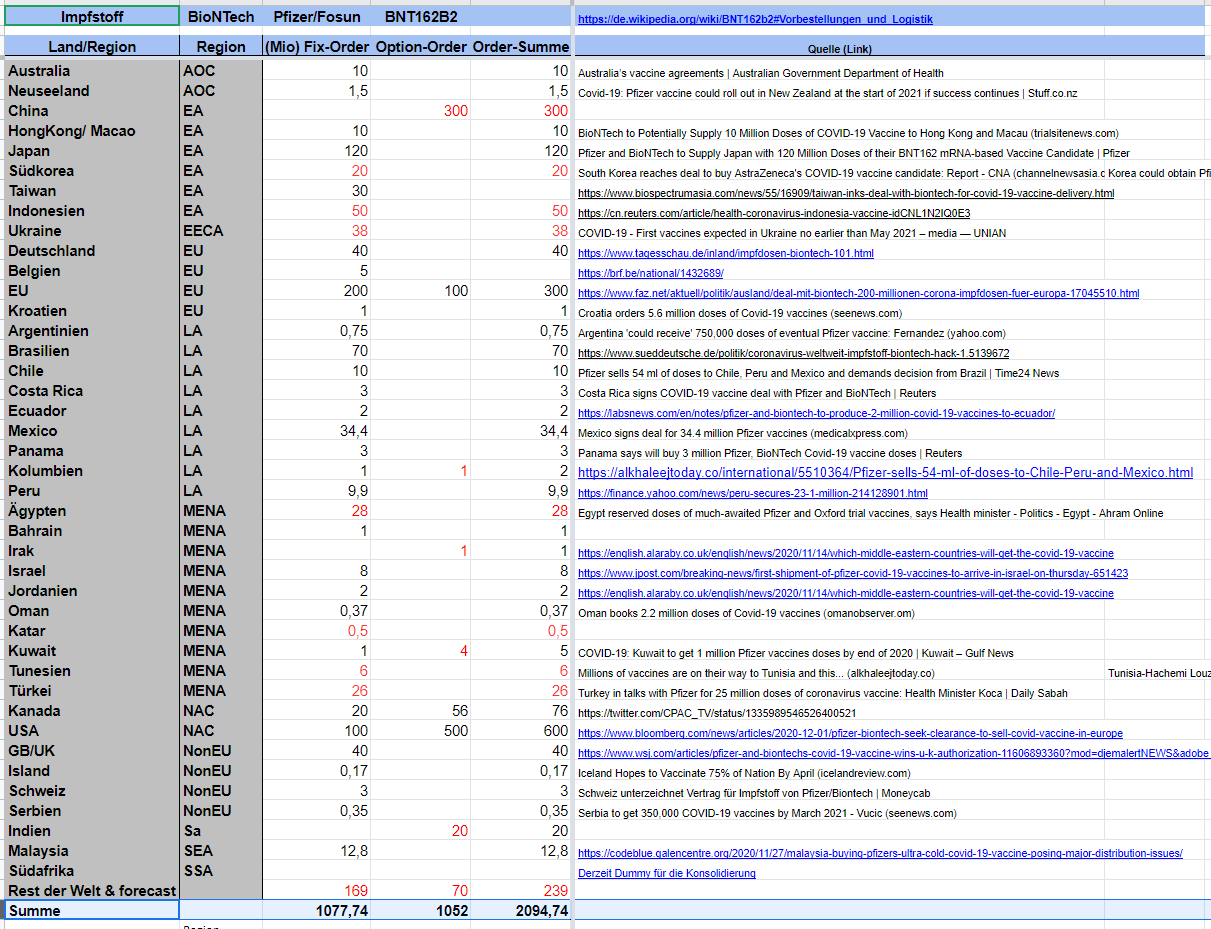Click the Oman books 2.2 million source text
This screenshot has height=929, width=1211.
(x=746, y=613)
